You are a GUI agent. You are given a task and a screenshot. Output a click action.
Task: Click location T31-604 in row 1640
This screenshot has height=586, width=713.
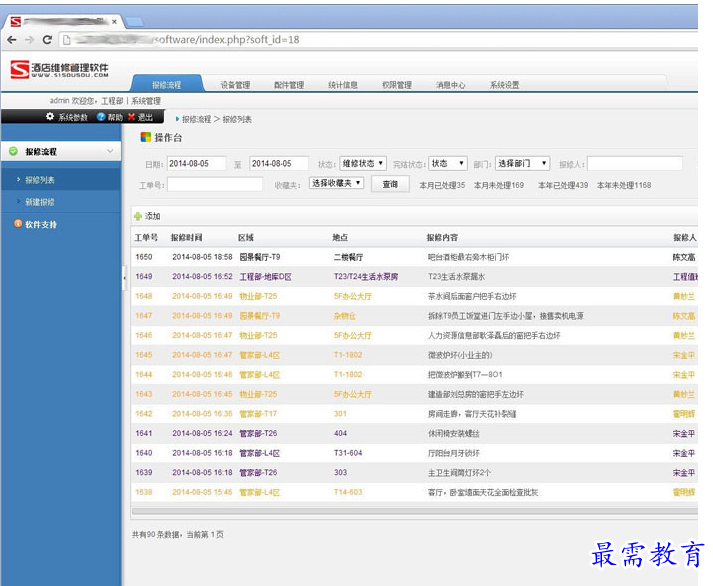(x=348, y=453)
